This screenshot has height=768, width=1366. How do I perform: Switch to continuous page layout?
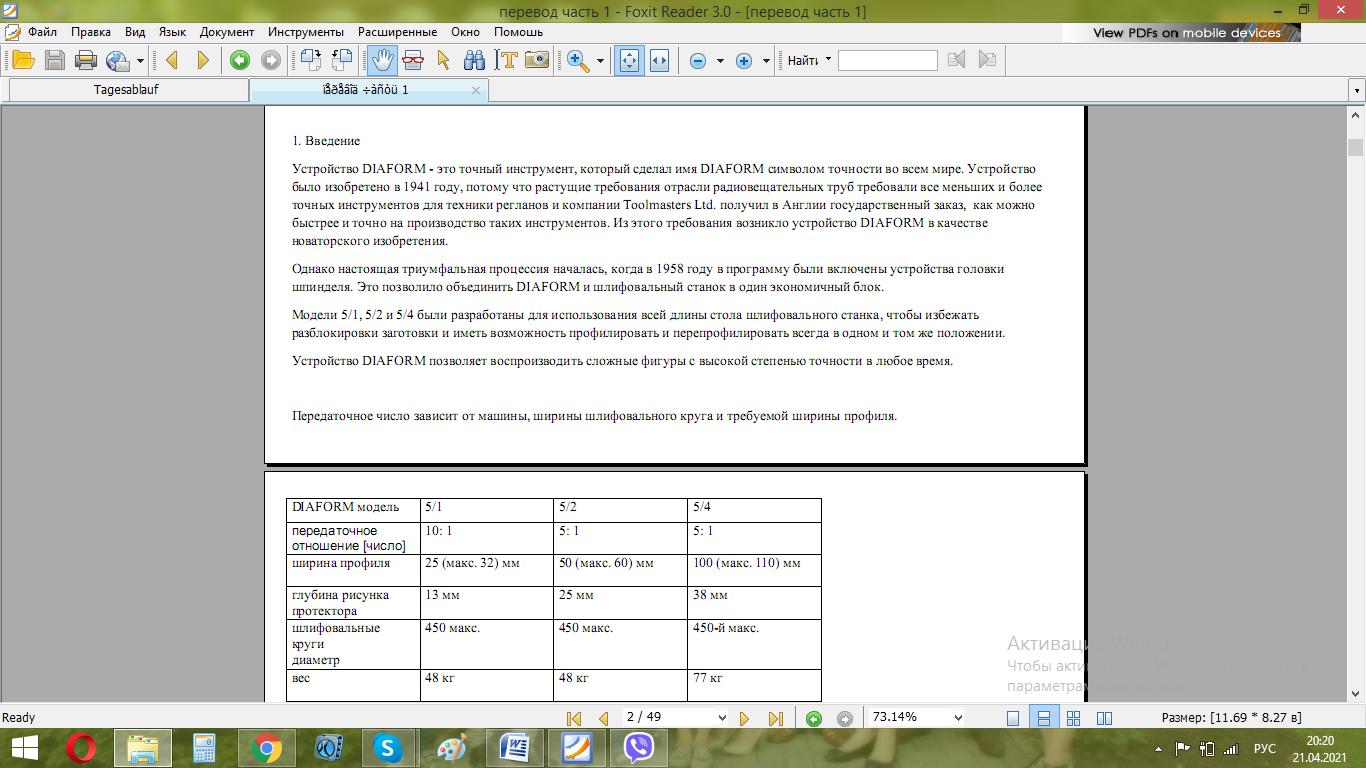click(1043, 718)
